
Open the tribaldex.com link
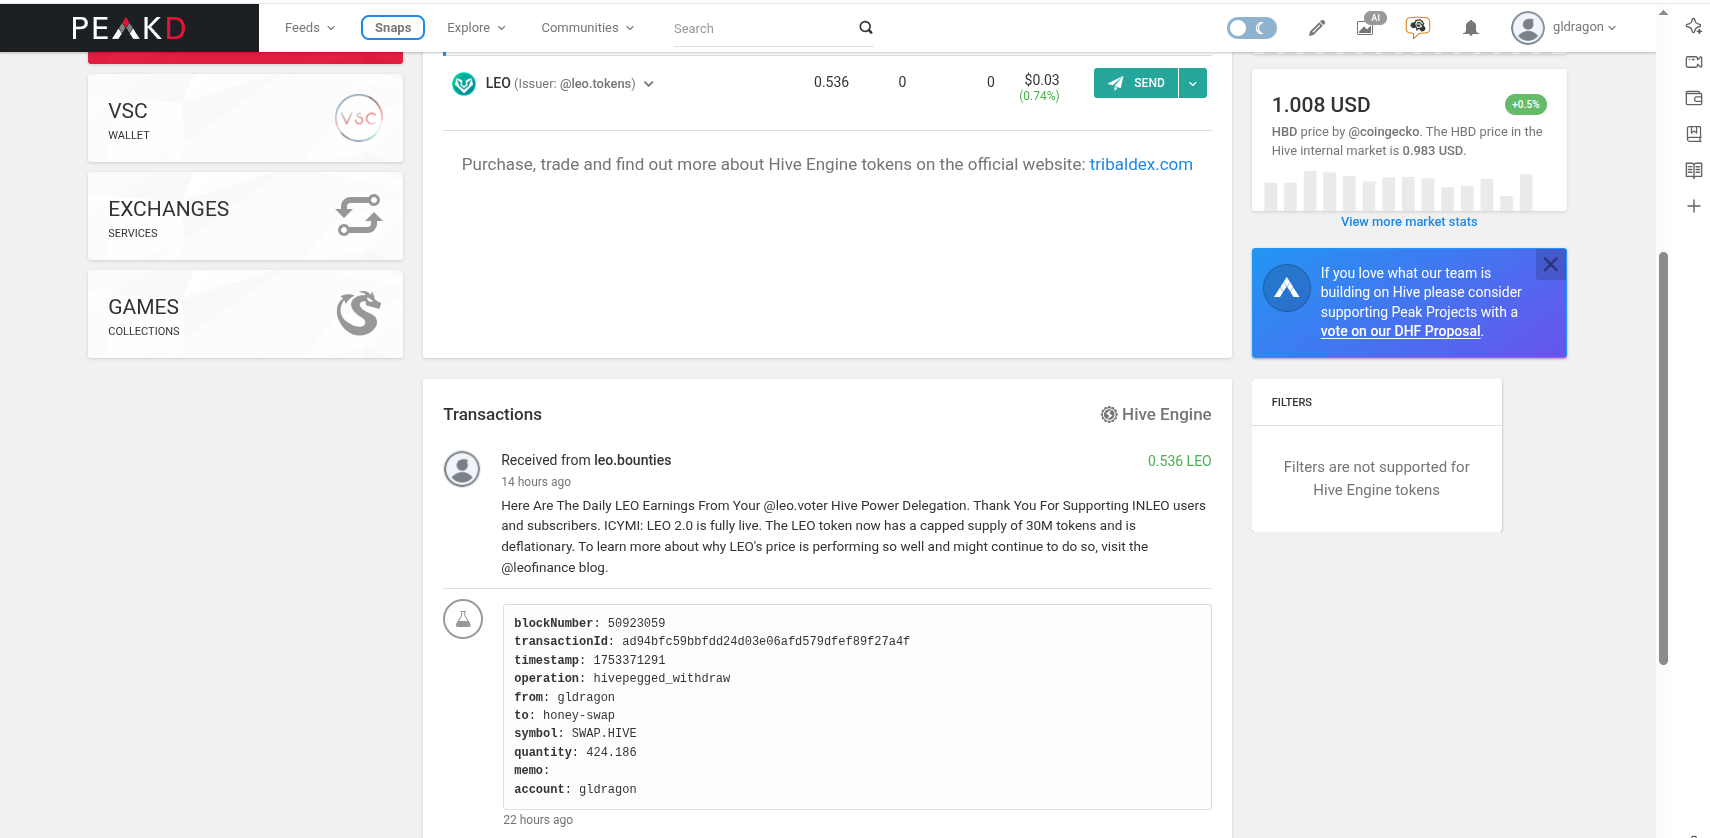[x=1141, y=164]
